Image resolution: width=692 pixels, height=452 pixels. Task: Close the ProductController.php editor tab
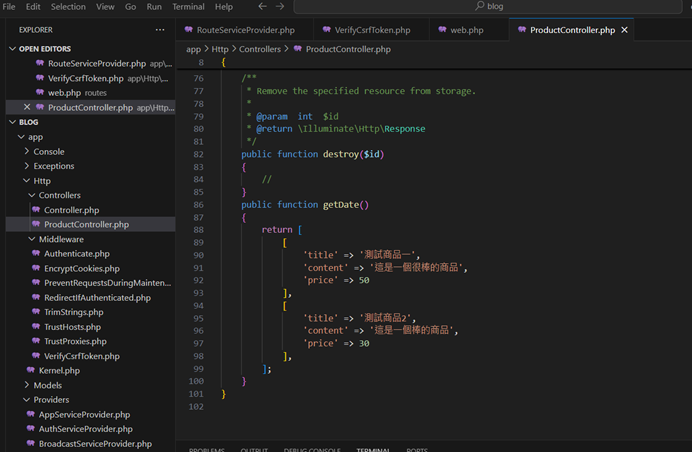pyautogui.click(x=625, y=30)
